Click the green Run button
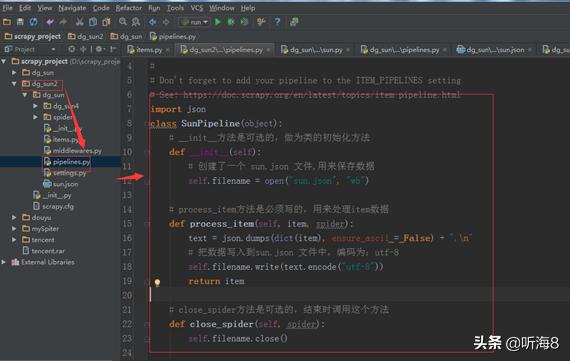 pos(217,22)
